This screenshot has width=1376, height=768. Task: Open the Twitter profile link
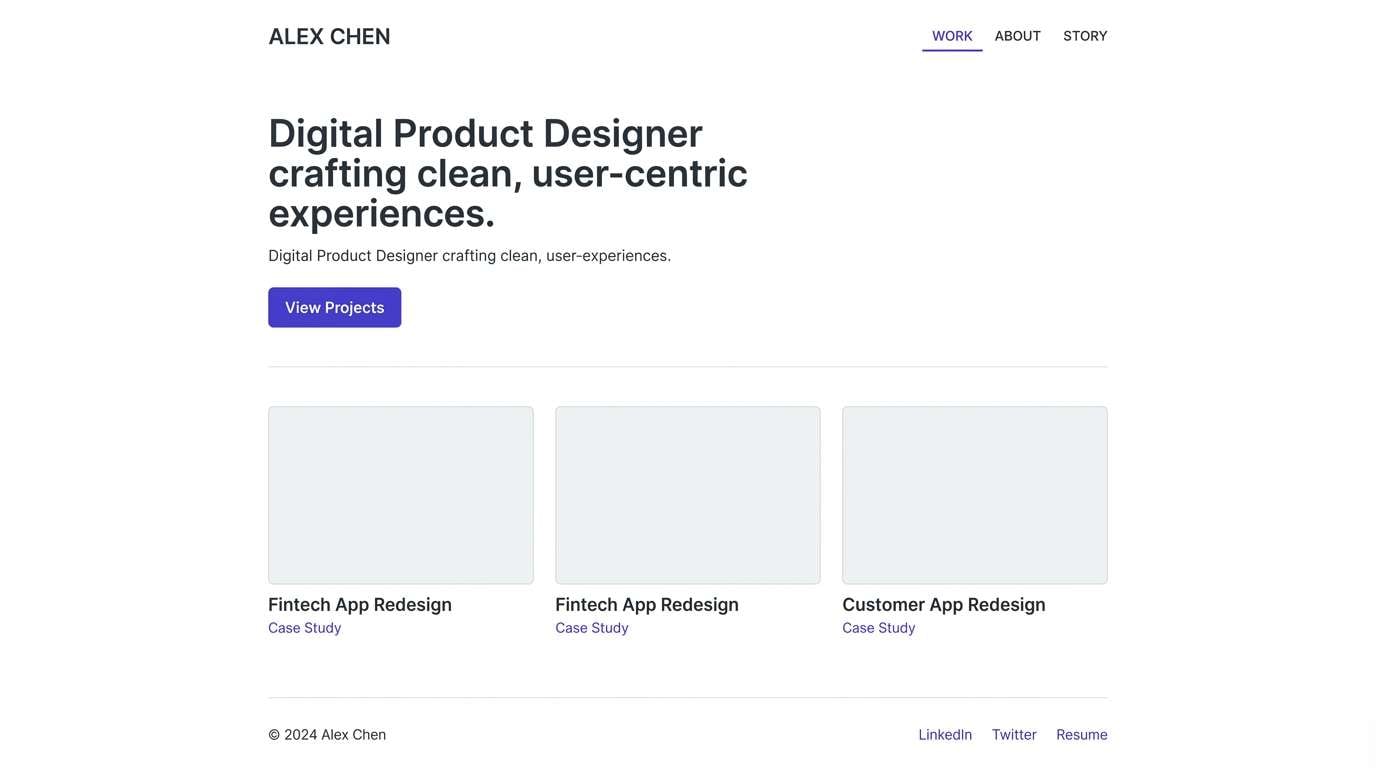click(x=1014, y=734)
